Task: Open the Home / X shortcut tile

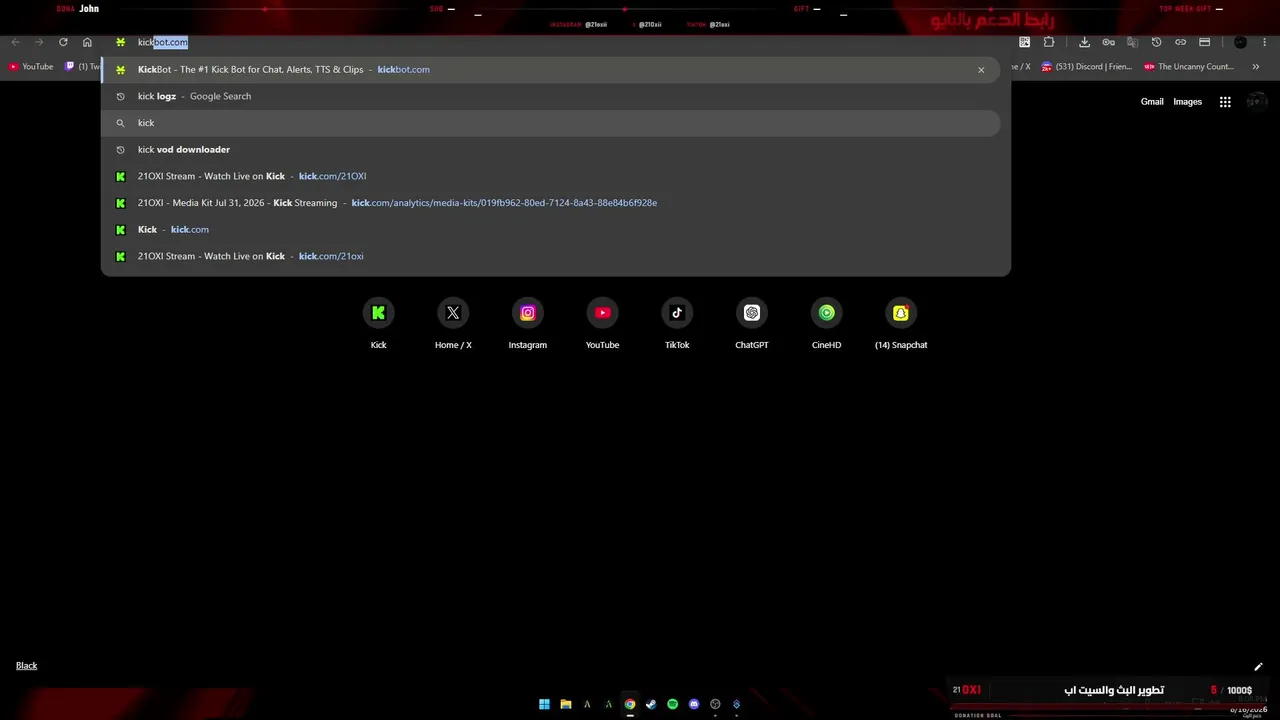Action: click(x=453, y=323)
